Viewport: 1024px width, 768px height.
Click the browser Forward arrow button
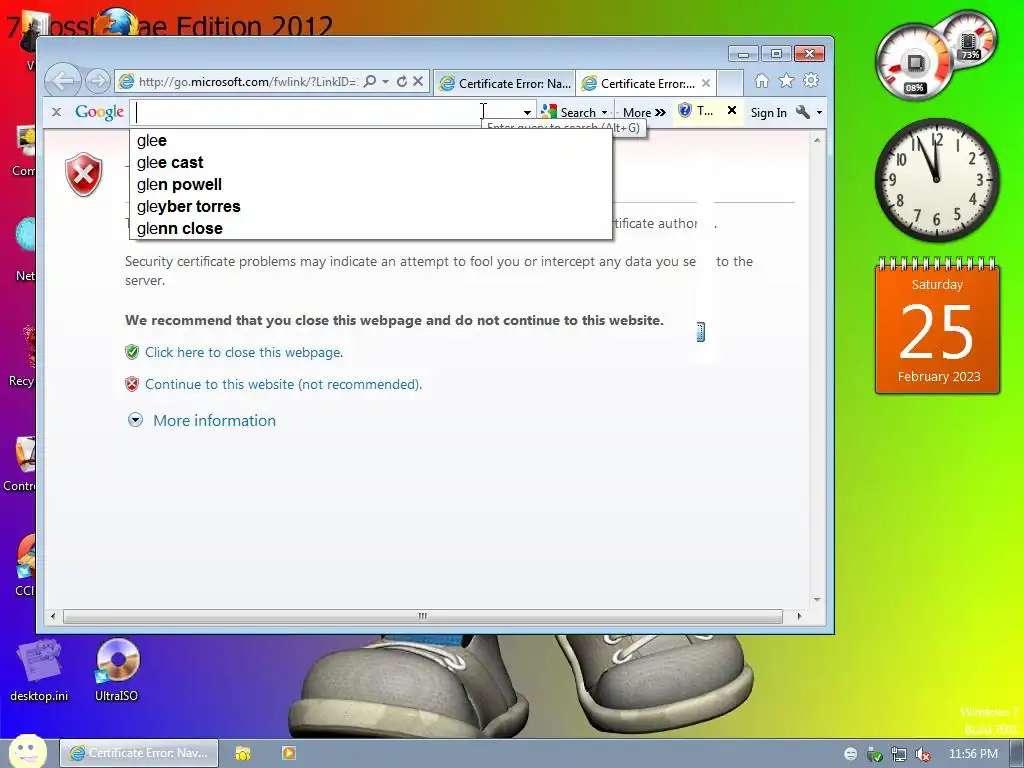(98, 82)
